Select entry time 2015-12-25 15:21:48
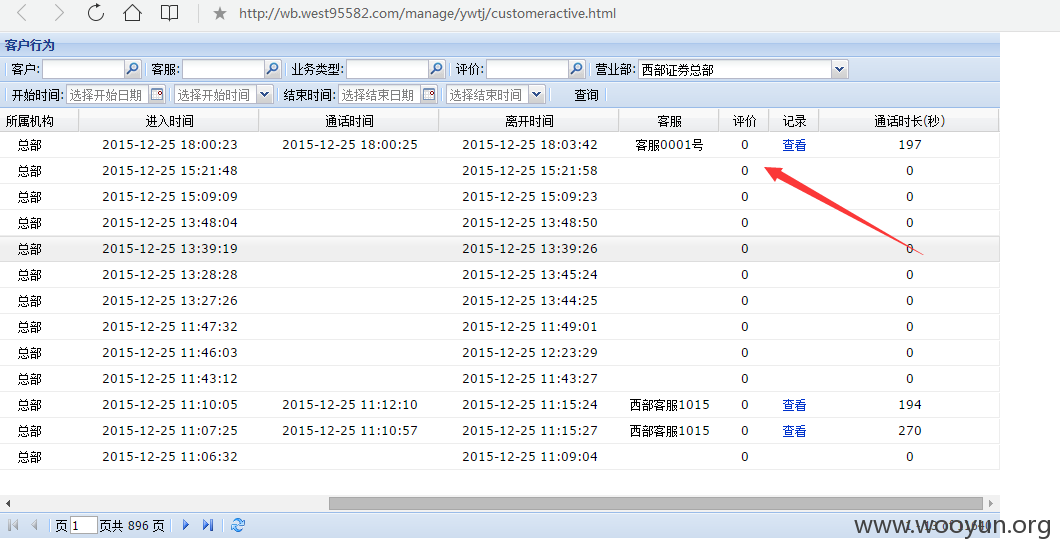The height and width of the screenshot is (554, 1060). tap(170, 170)
